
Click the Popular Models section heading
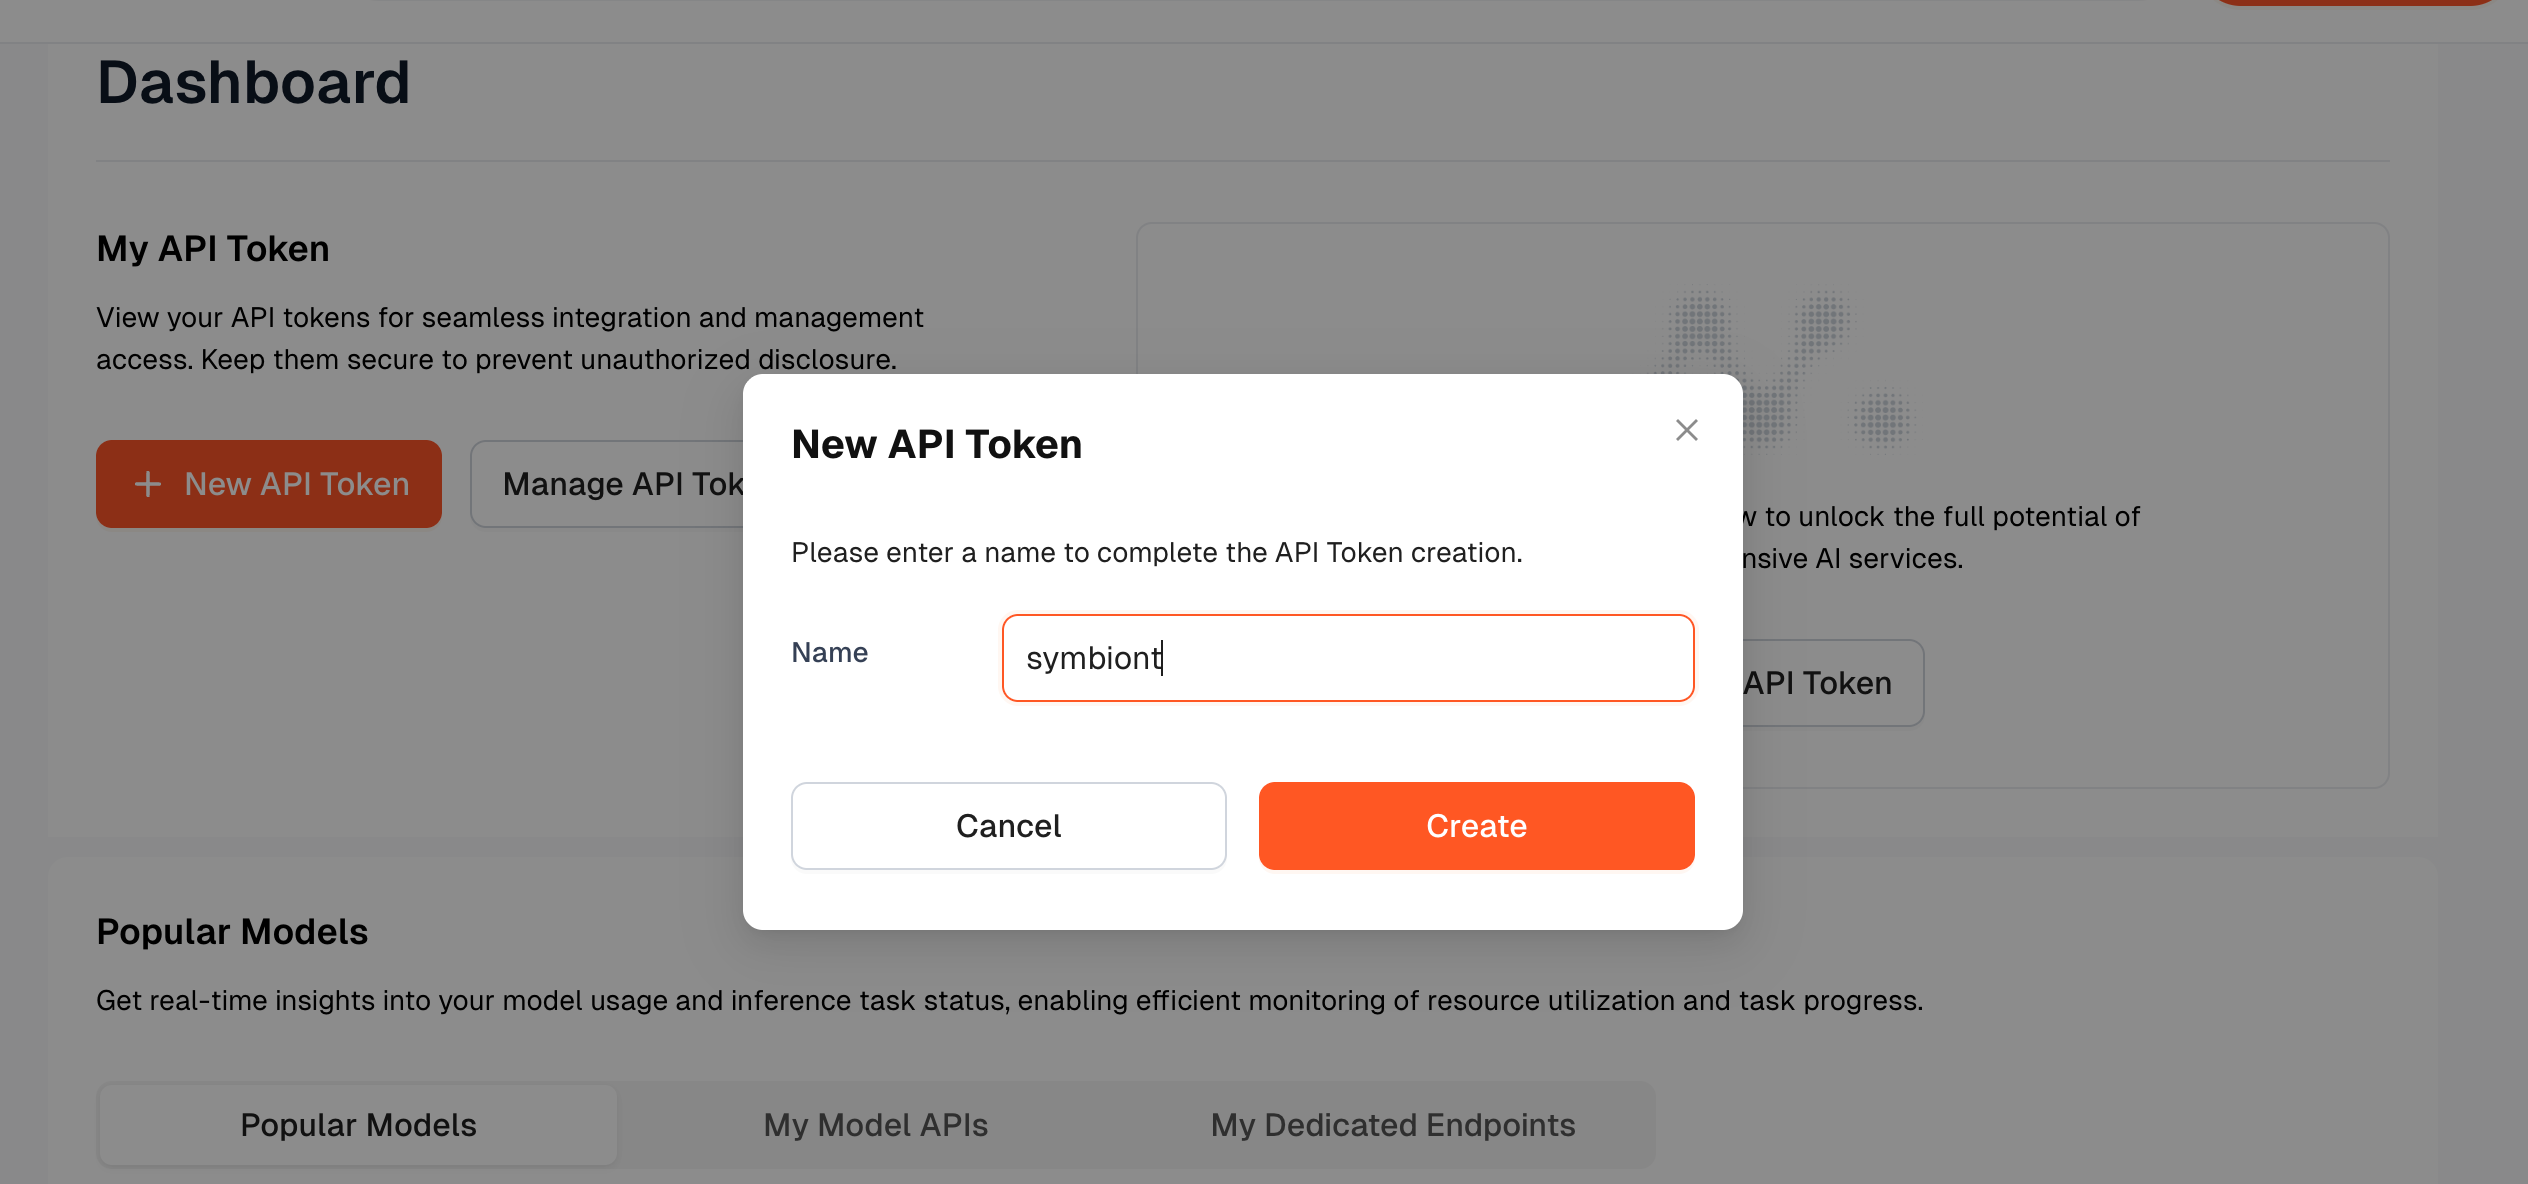pos(232,931)
